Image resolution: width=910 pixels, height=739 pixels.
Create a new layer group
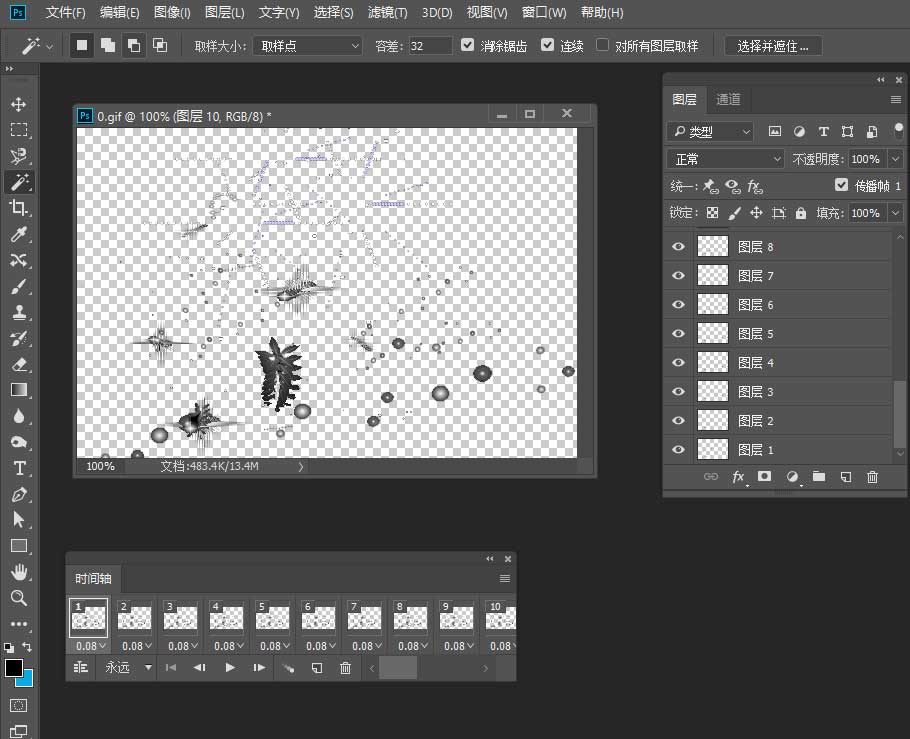(819, 477)
